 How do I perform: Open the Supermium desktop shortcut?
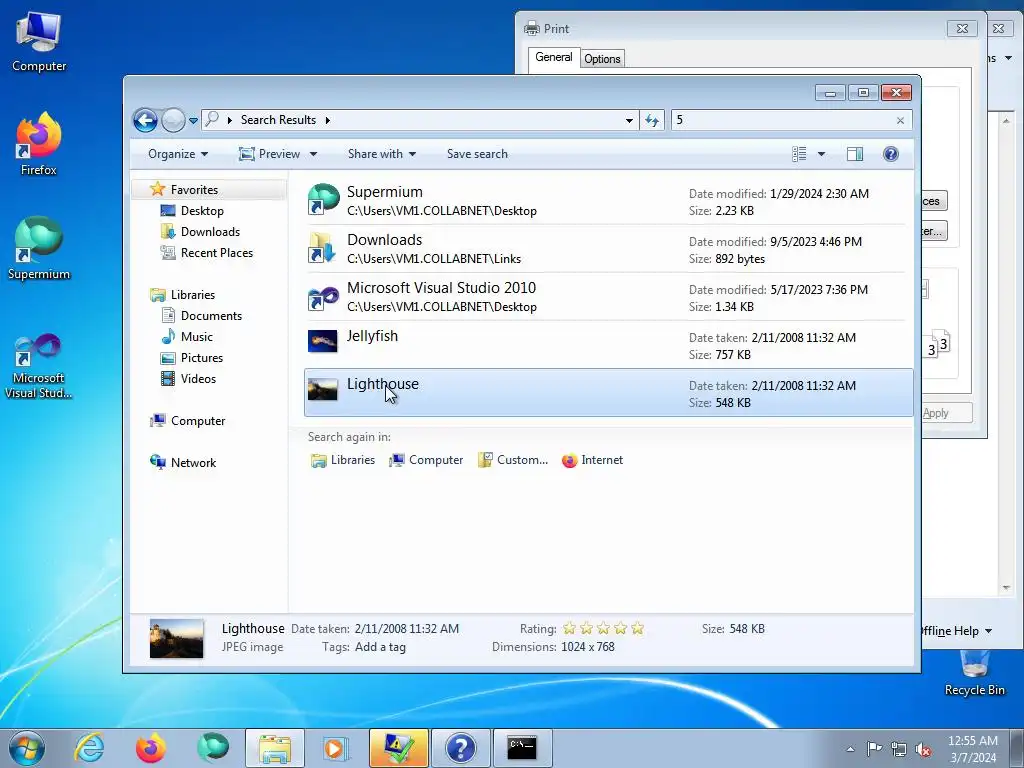[x=39, y=249]
